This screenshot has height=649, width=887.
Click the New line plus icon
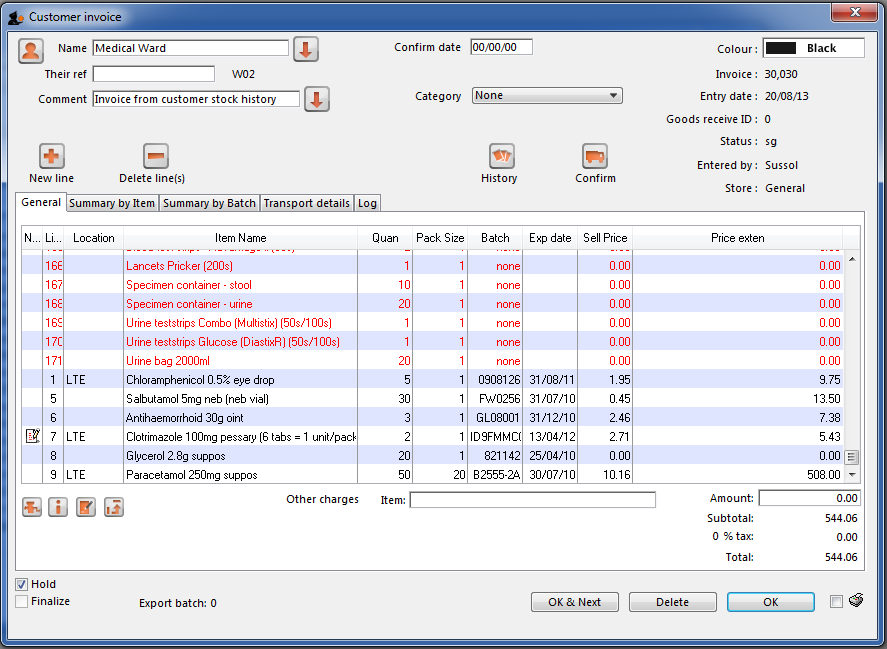coord(52,157)
